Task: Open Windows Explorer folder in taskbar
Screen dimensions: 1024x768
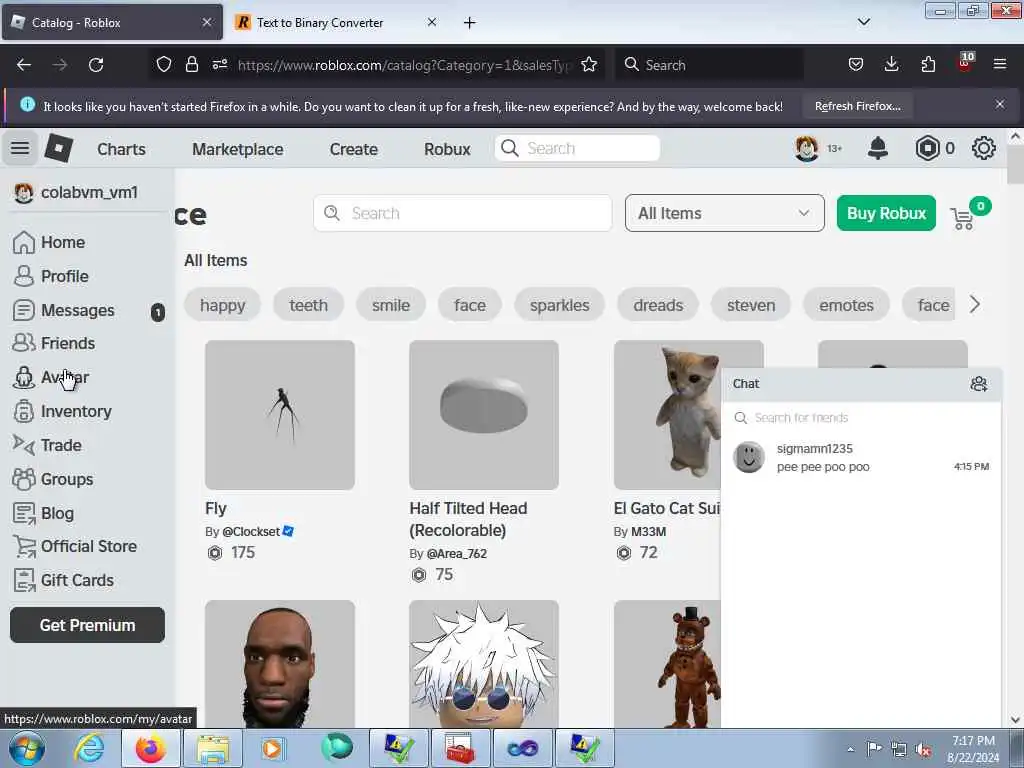Action: (213, 748)
